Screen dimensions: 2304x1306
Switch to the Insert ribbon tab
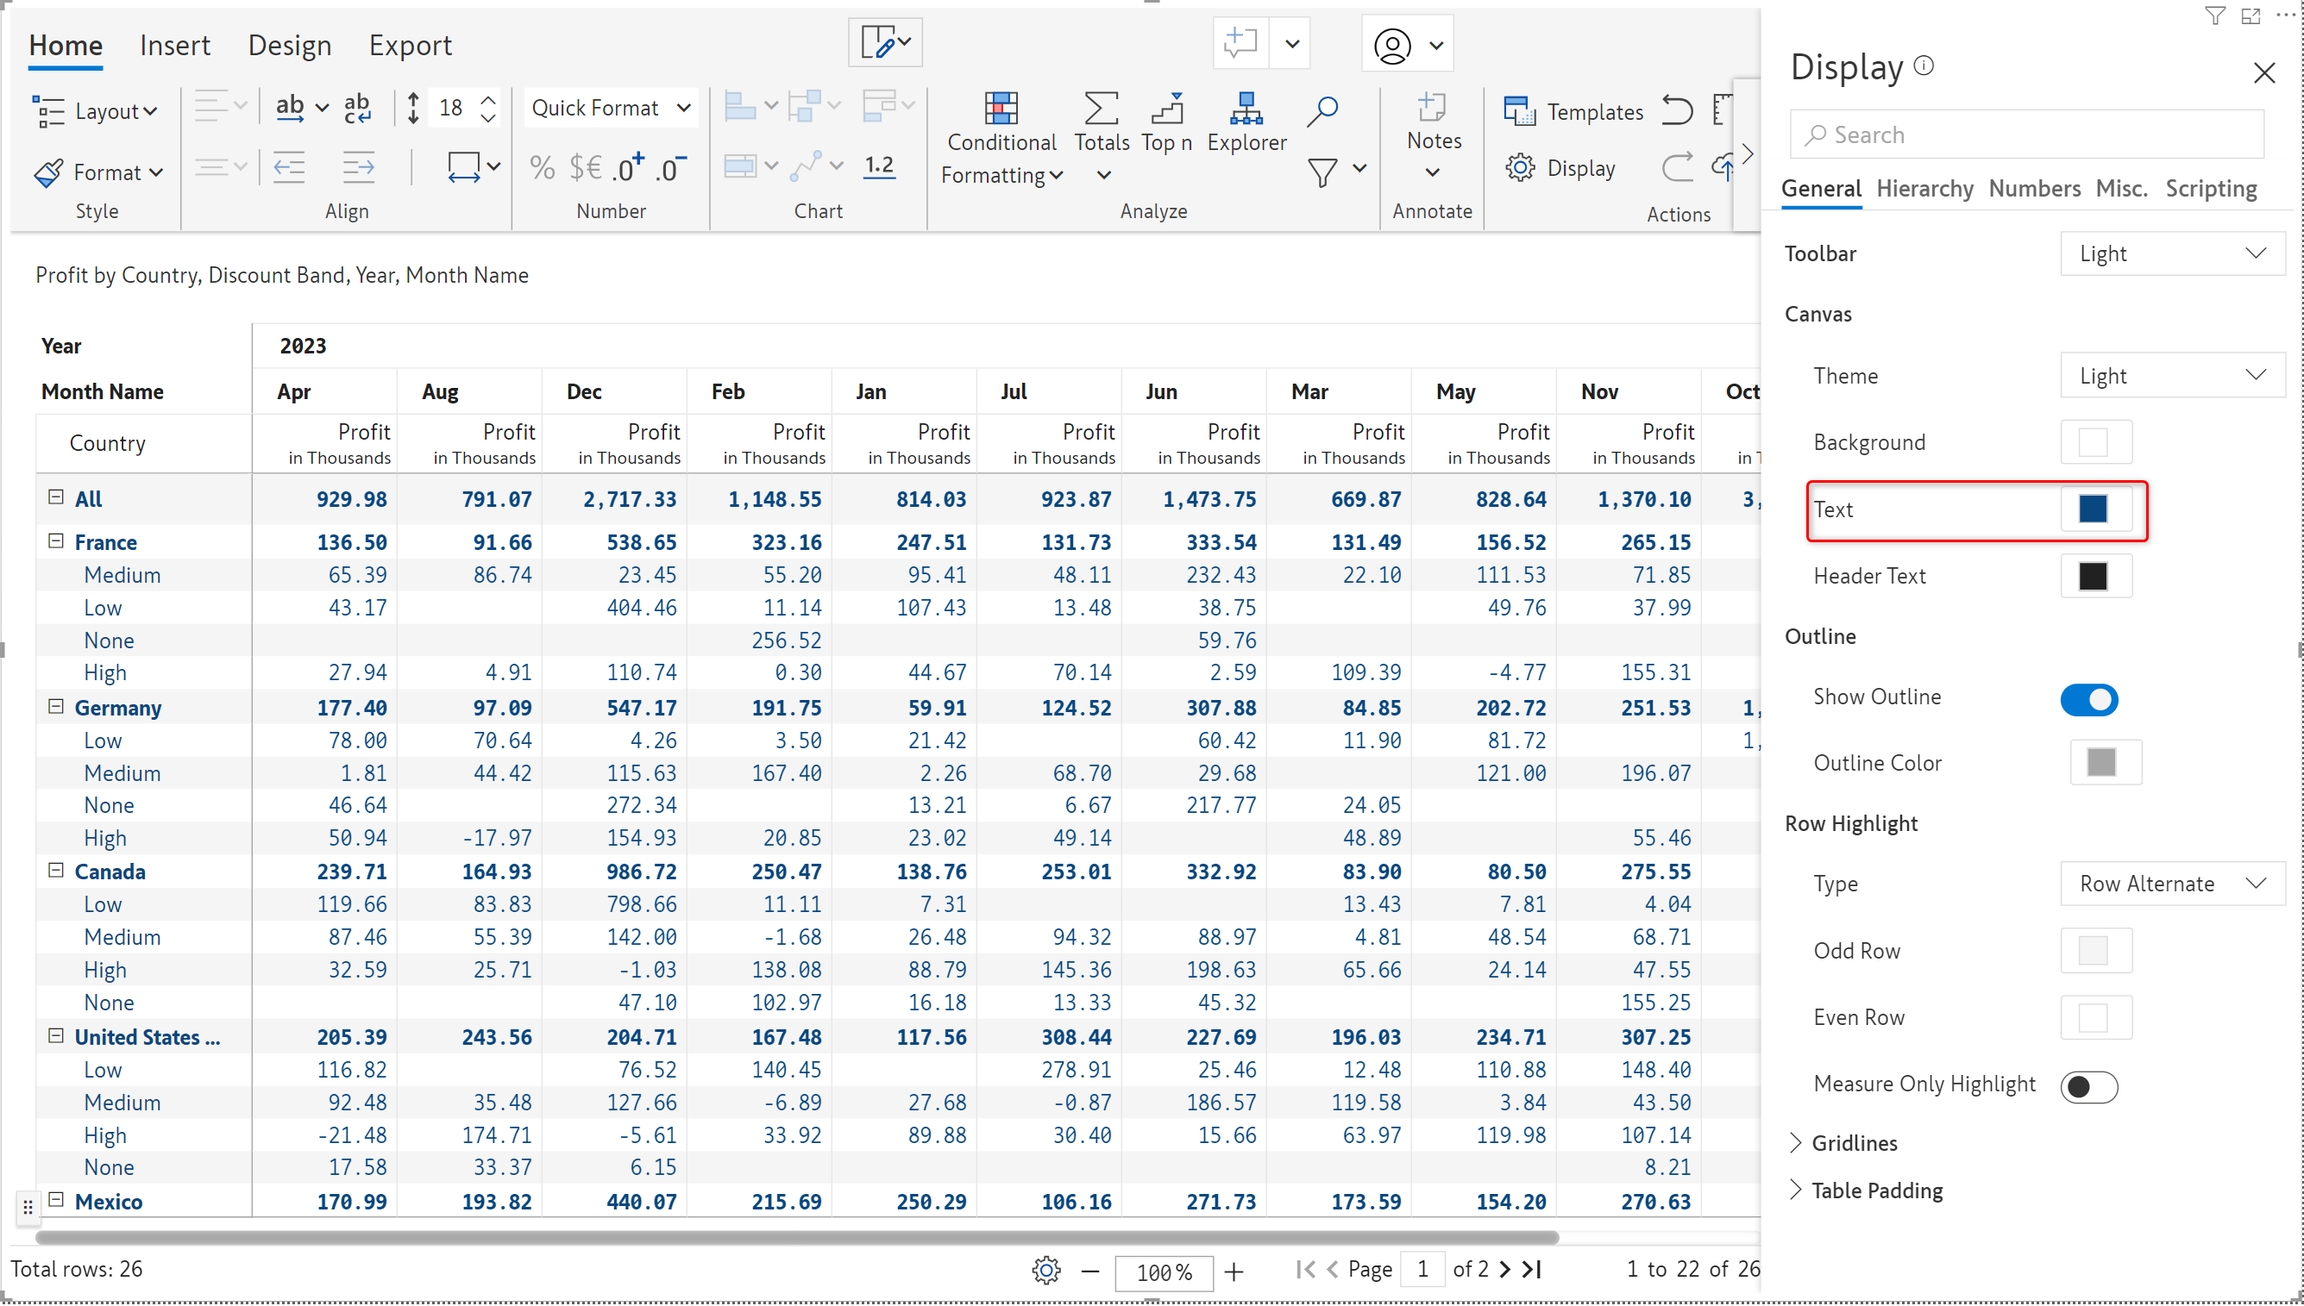174,45
